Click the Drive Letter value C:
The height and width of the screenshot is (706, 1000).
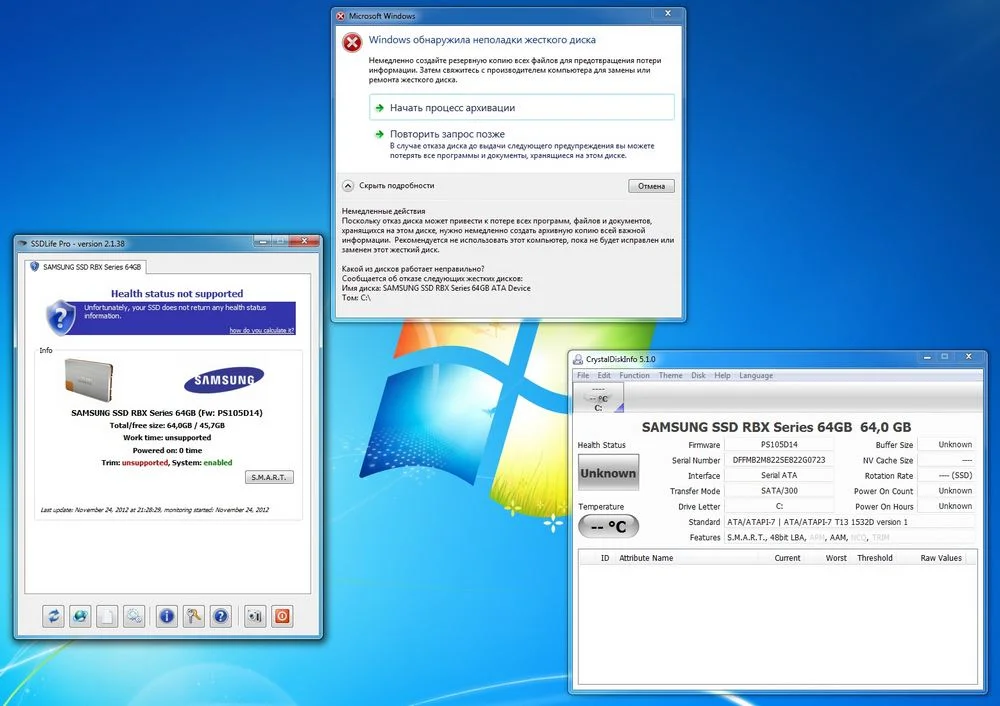tap(779, 506)
